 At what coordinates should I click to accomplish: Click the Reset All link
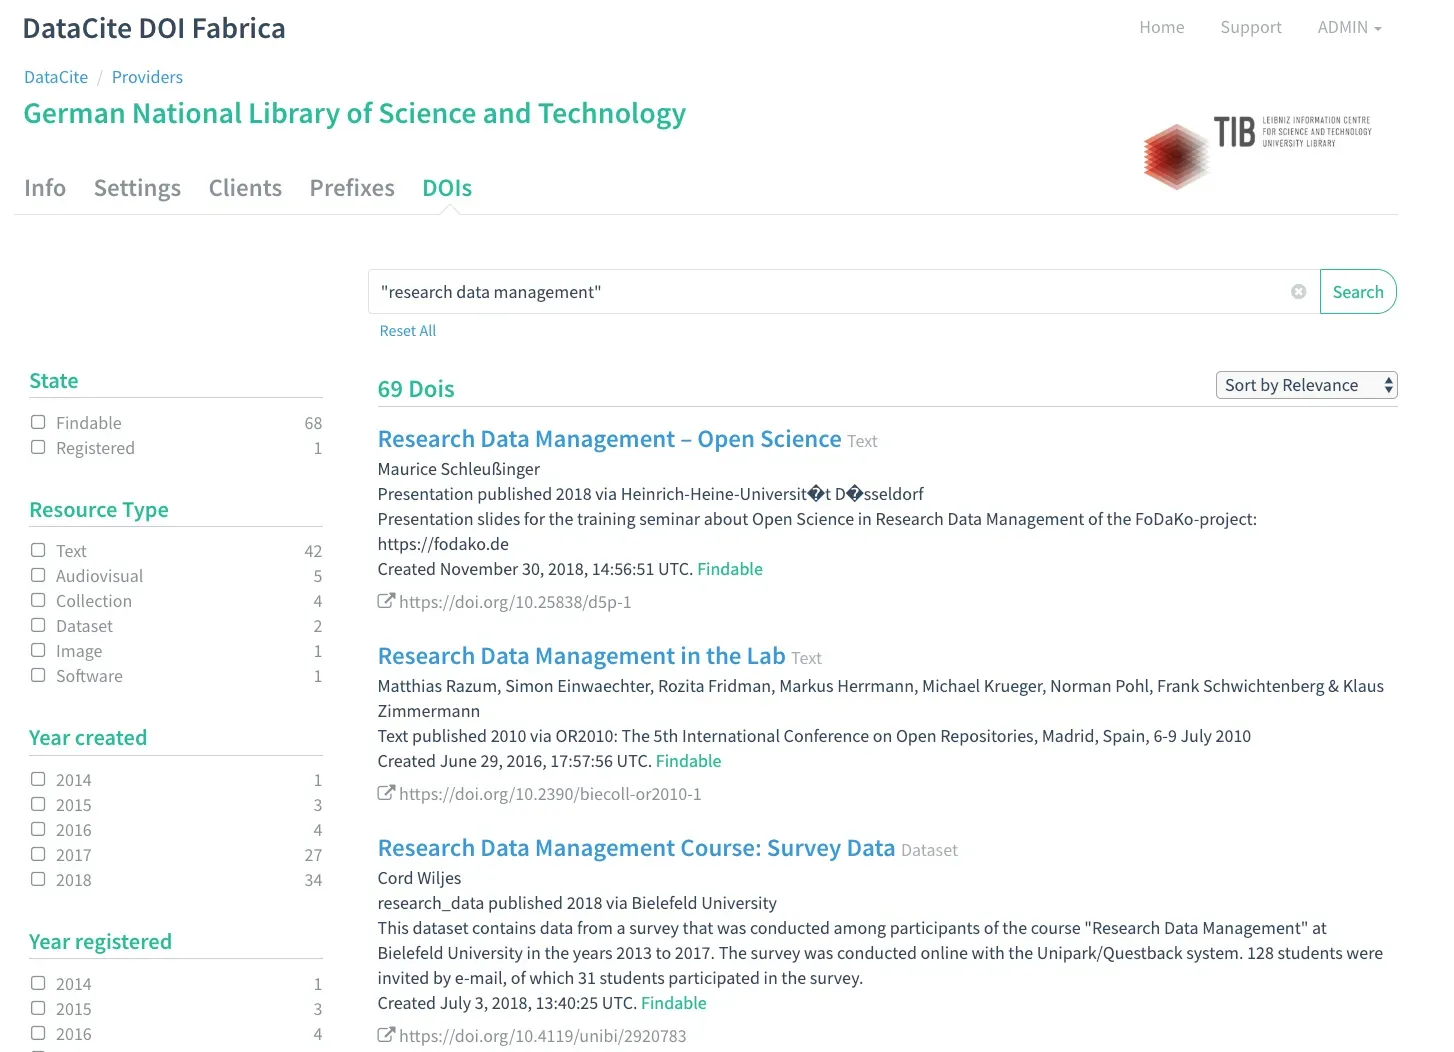[x=407, y=331]
